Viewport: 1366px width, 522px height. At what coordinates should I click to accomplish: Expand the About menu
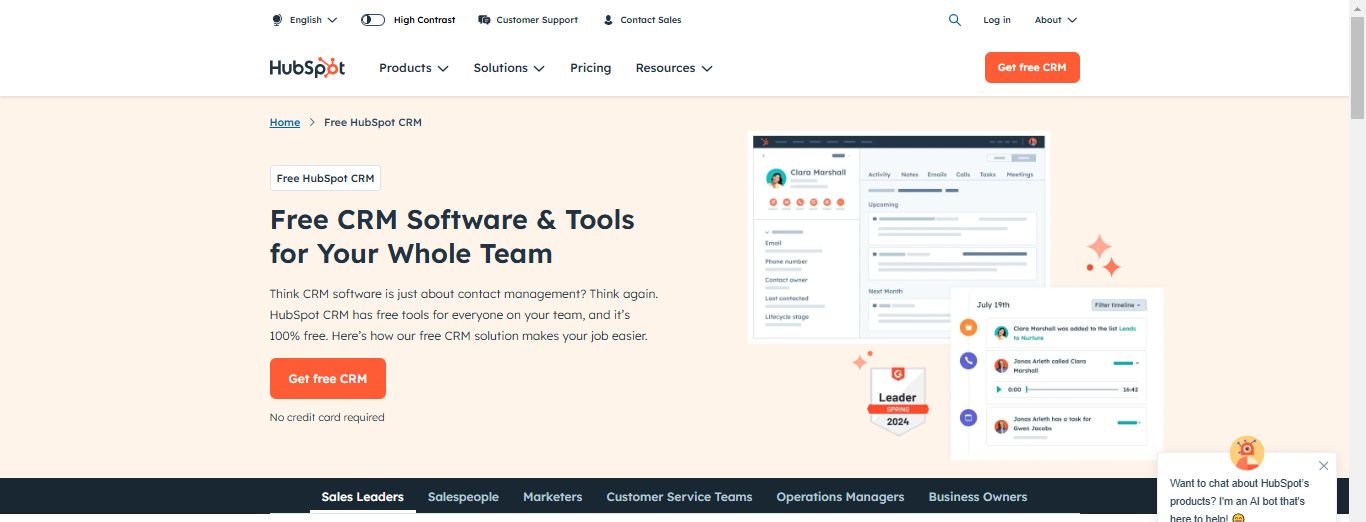[x=1056, y=20]
